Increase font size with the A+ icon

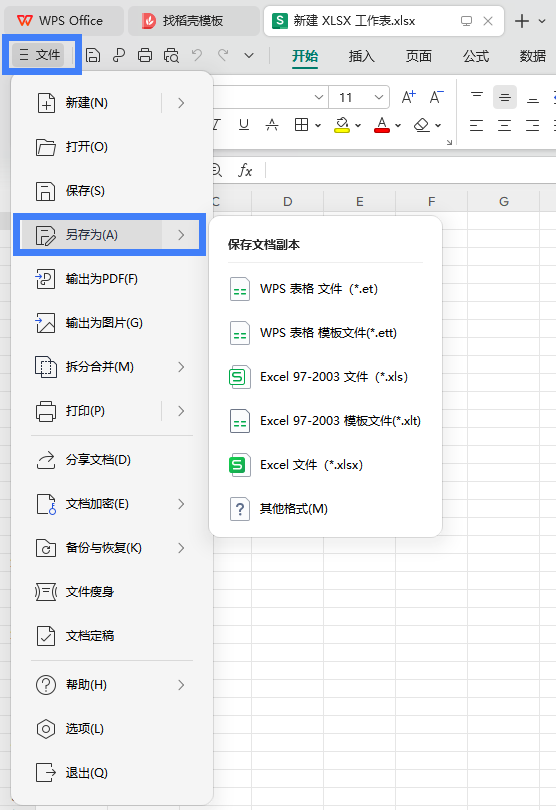[x=409, y=97]
